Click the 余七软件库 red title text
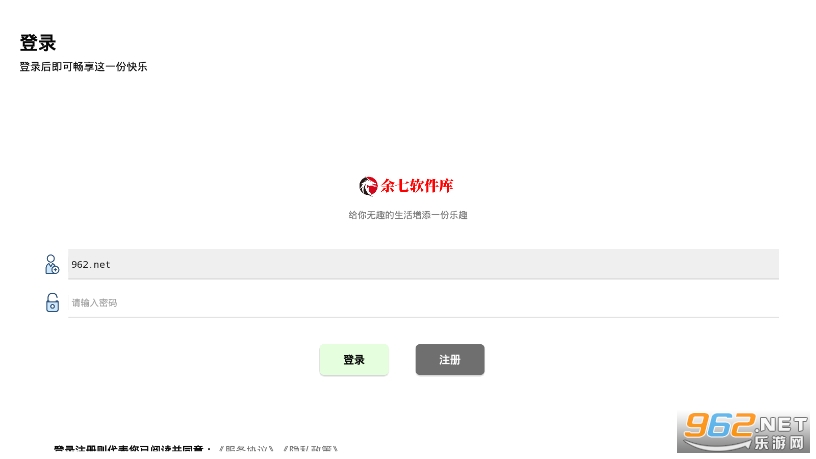The height and width of the screenshot is (459, 816). pyautogui.click(x=417, y=185)
